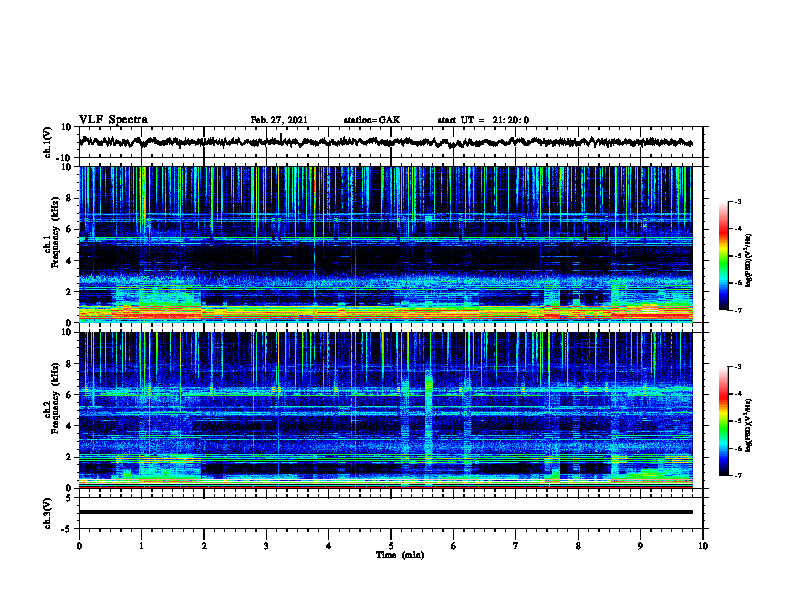Viewport: 792px width, 612px height.
Task: Click the "4" kHz tick on ch.1 frequency axis
Action: (69, 261)
